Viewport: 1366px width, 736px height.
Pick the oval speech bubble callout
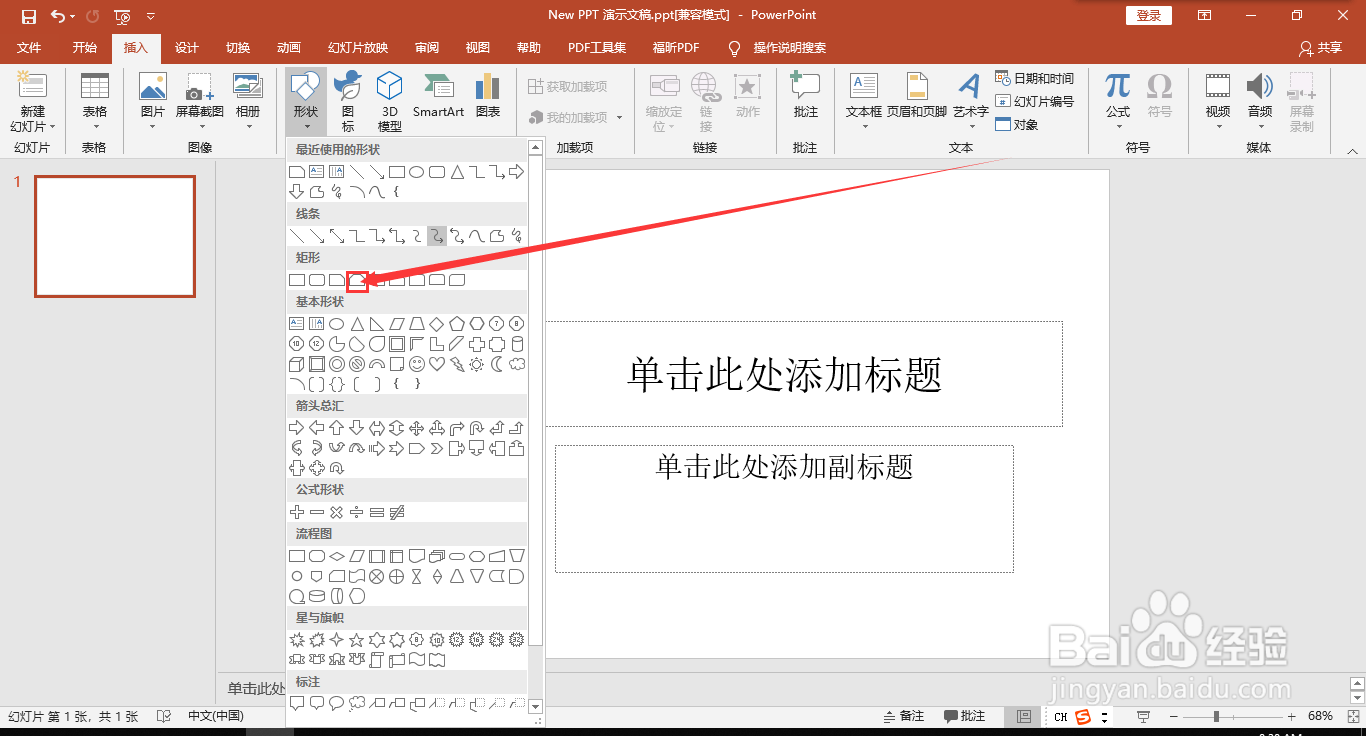[x=337, y=704]
